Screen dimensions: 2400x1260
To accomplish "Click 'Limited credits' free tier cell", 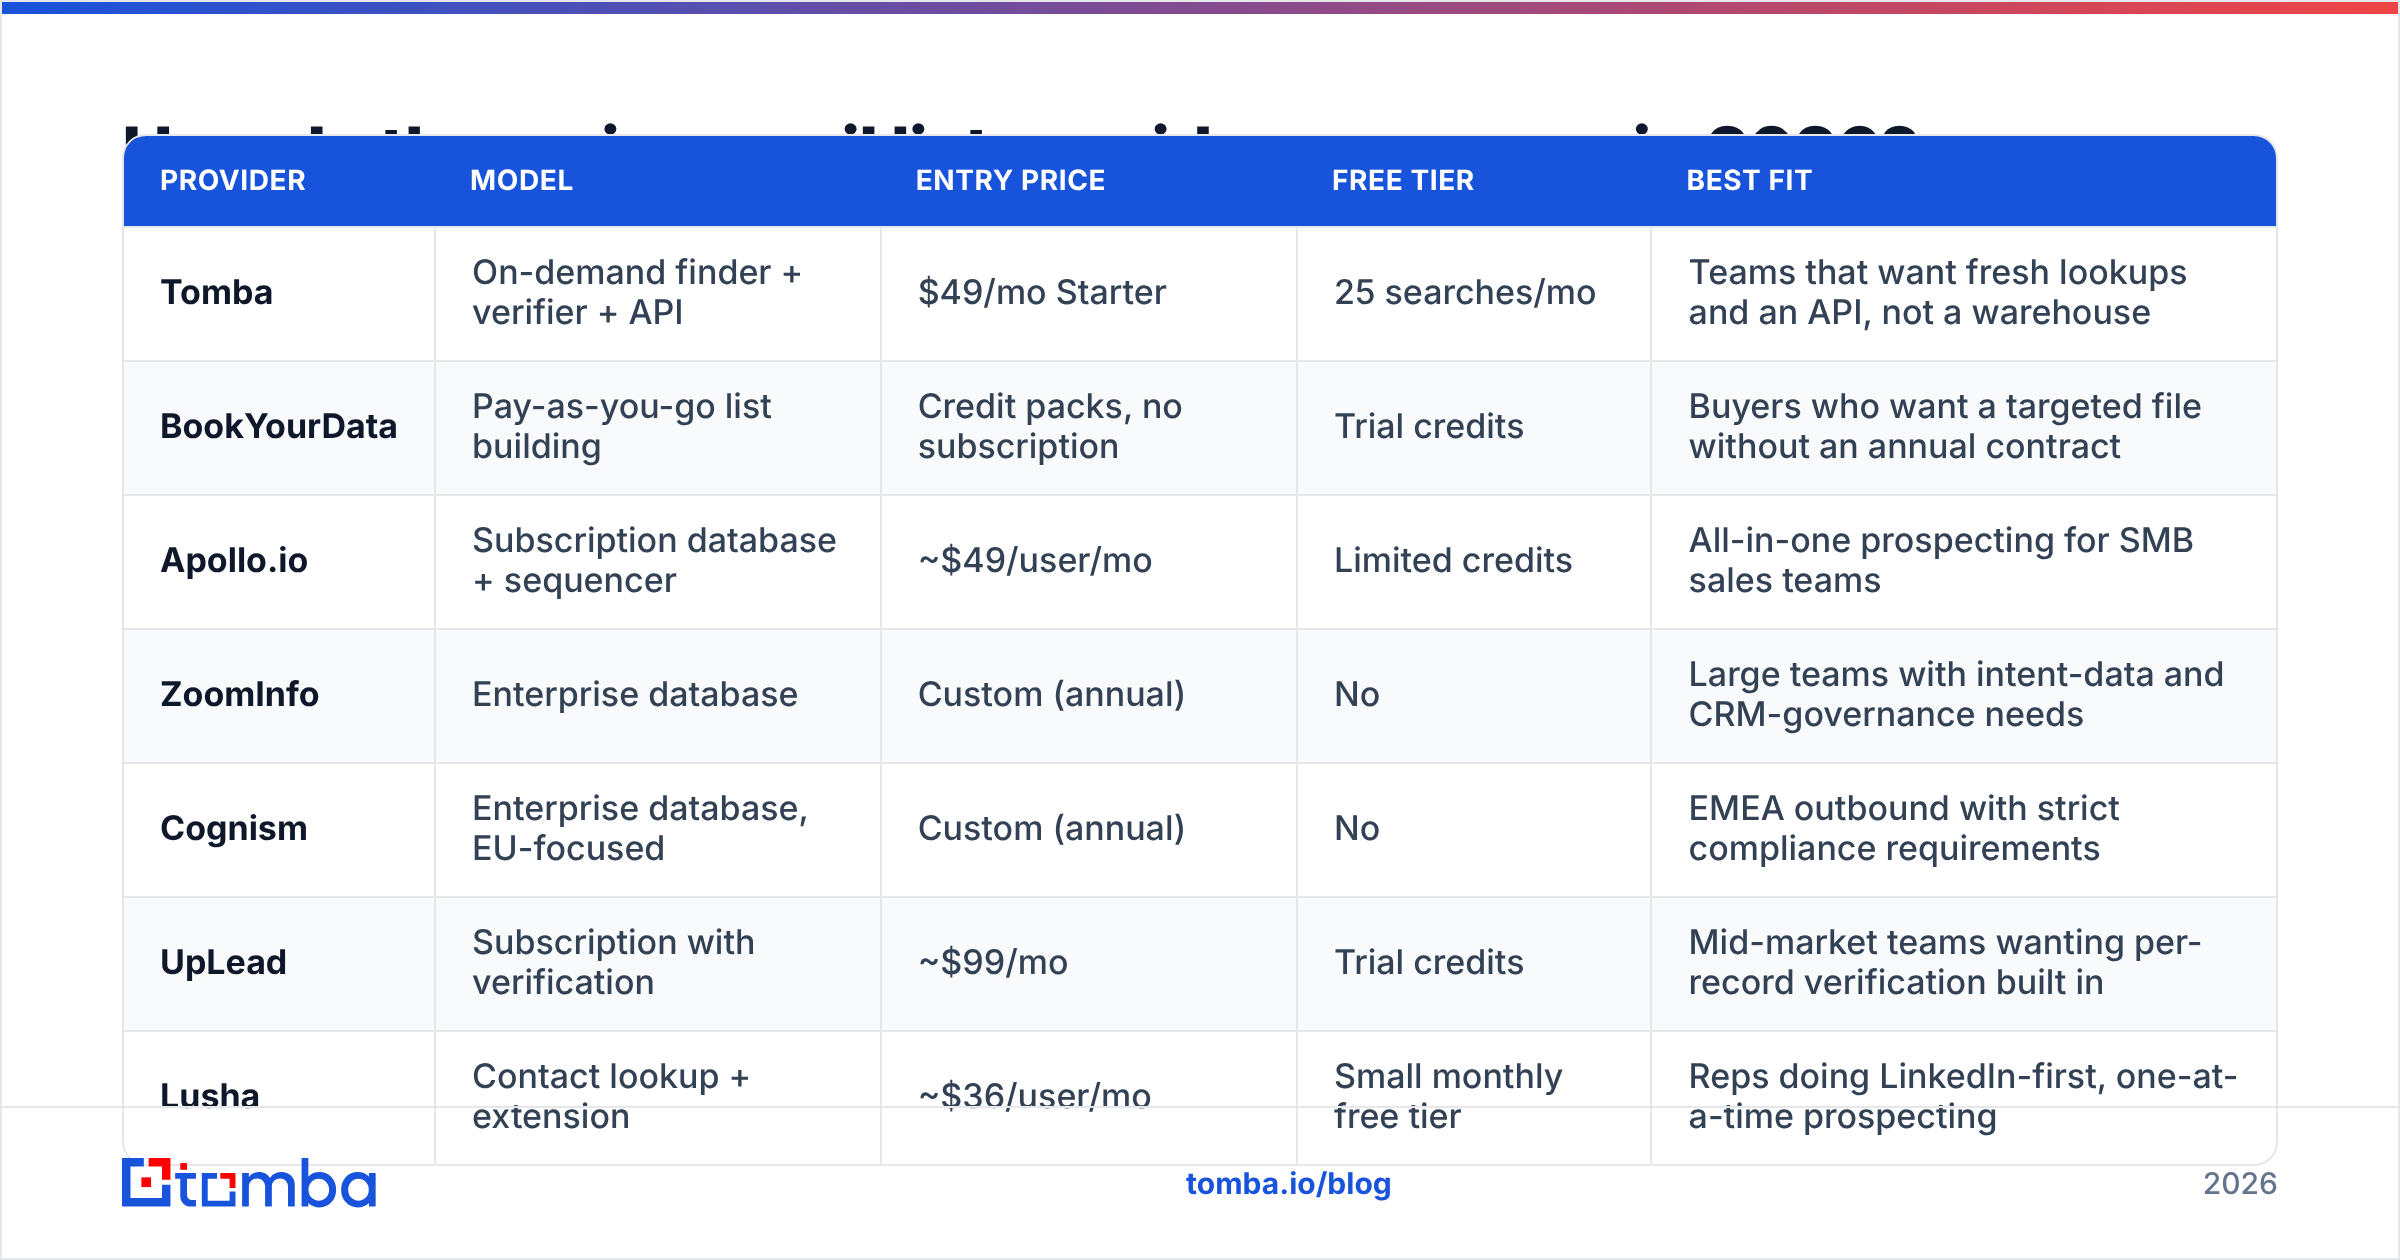I will 1474,561.
